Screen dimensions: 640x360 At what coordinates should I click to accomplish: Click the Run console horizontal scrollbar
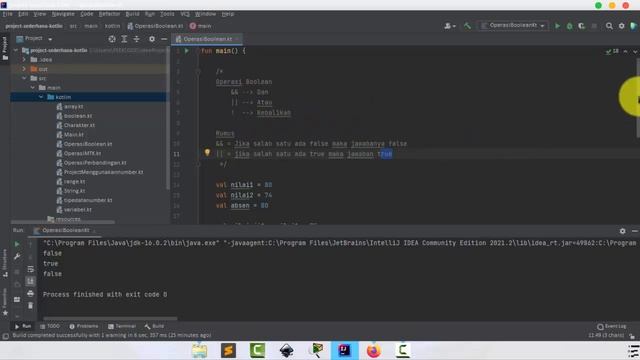[x=110, y=318]
